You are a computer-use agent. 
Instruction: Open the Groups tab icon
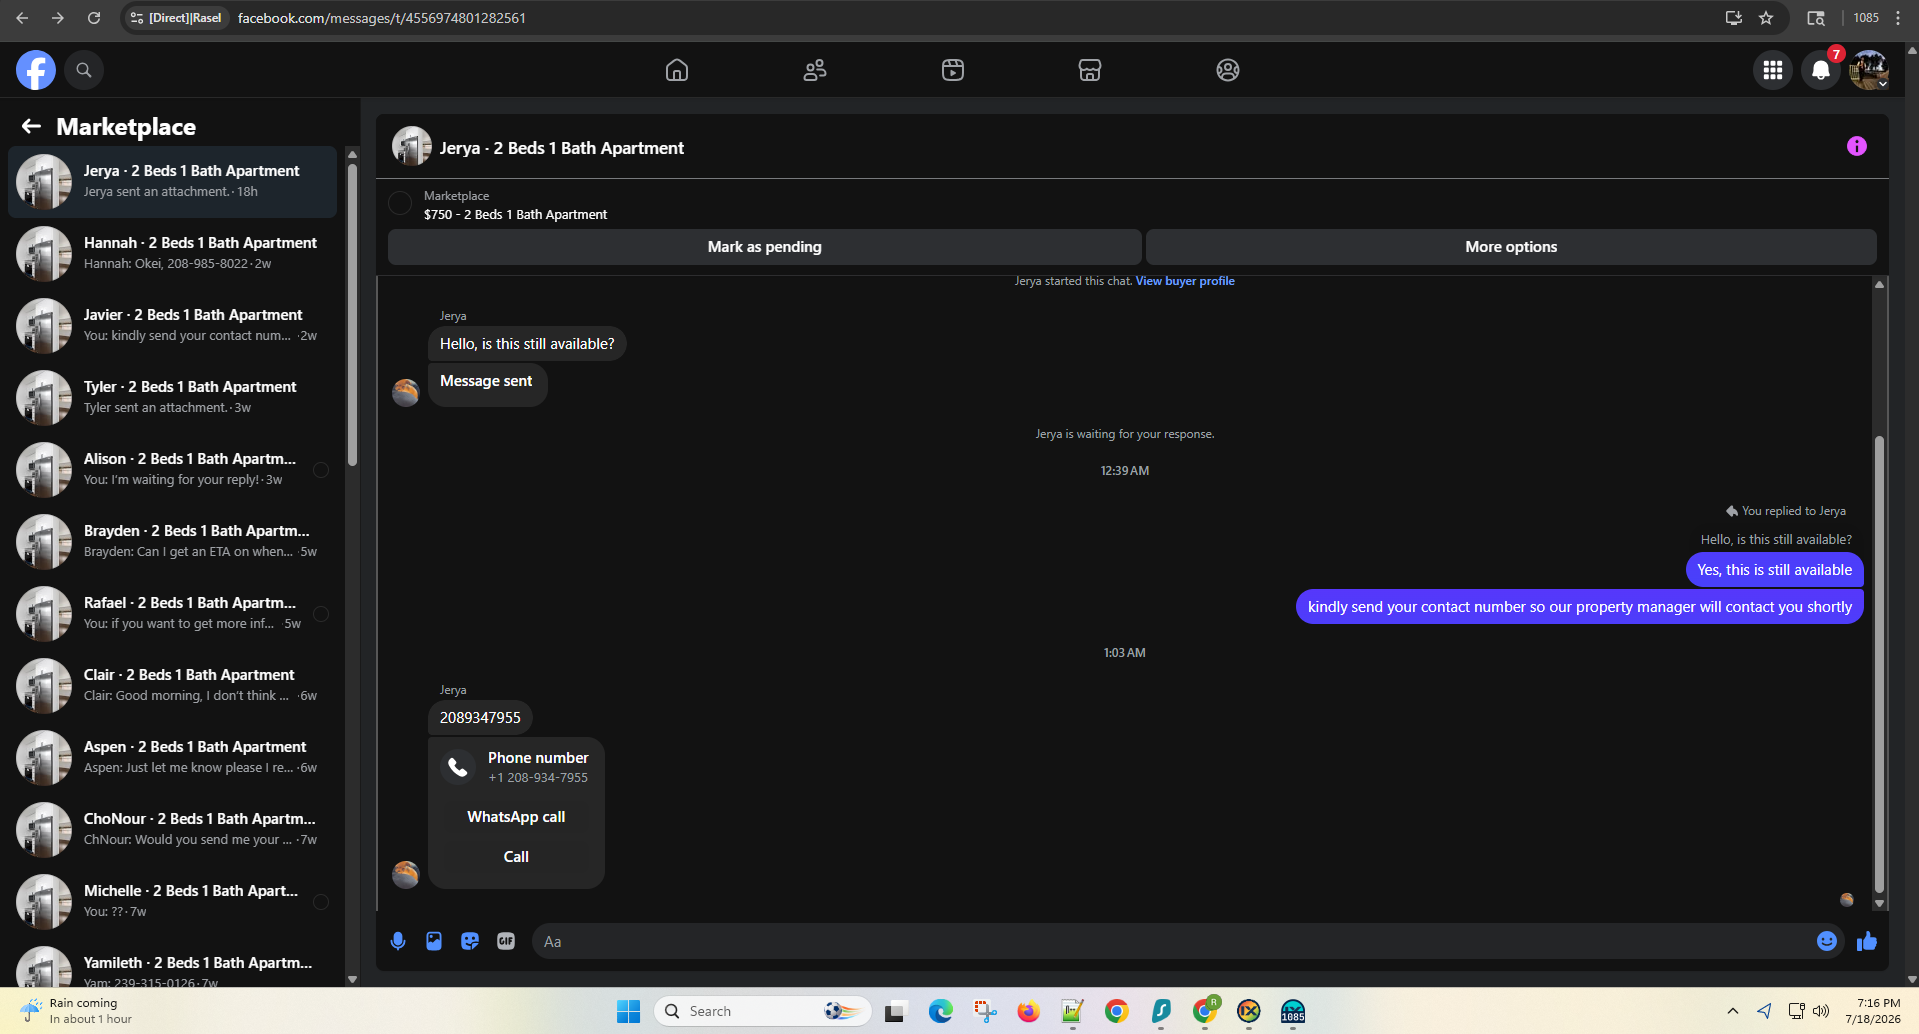[x=1228, y=70]
